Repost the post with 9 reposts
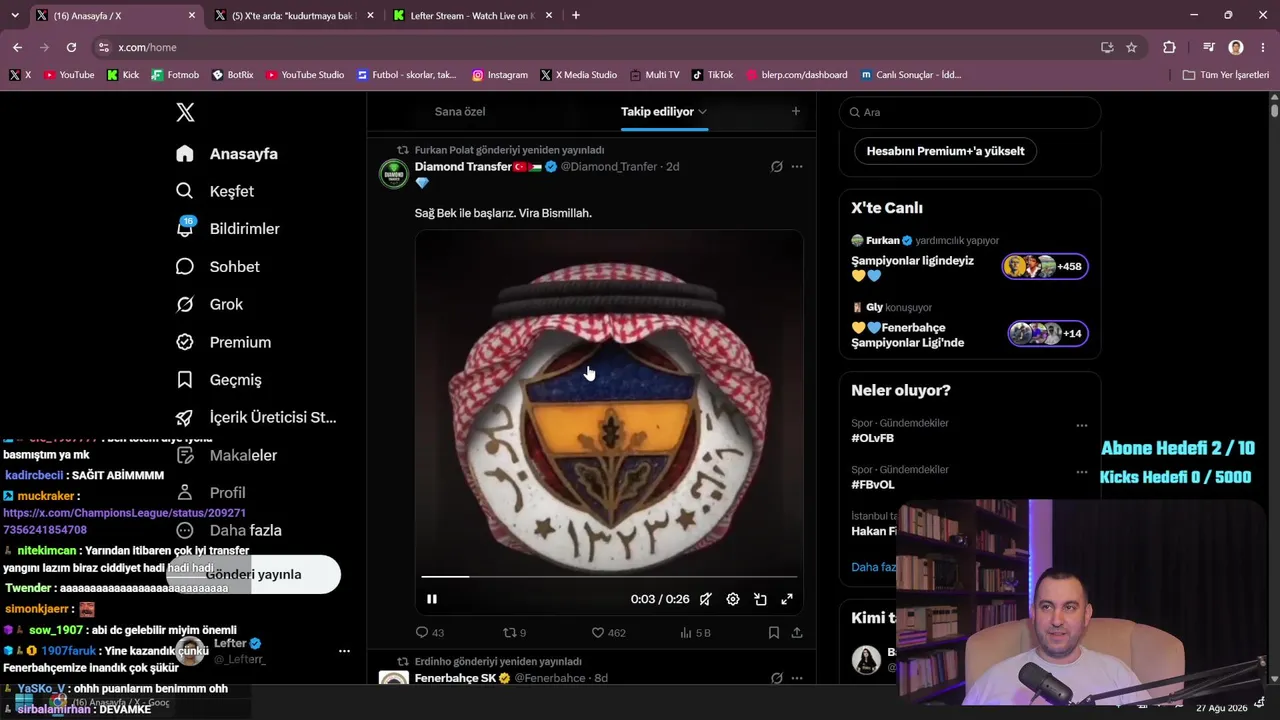The height and width of the screenshot is (720, 1280). 514,632
